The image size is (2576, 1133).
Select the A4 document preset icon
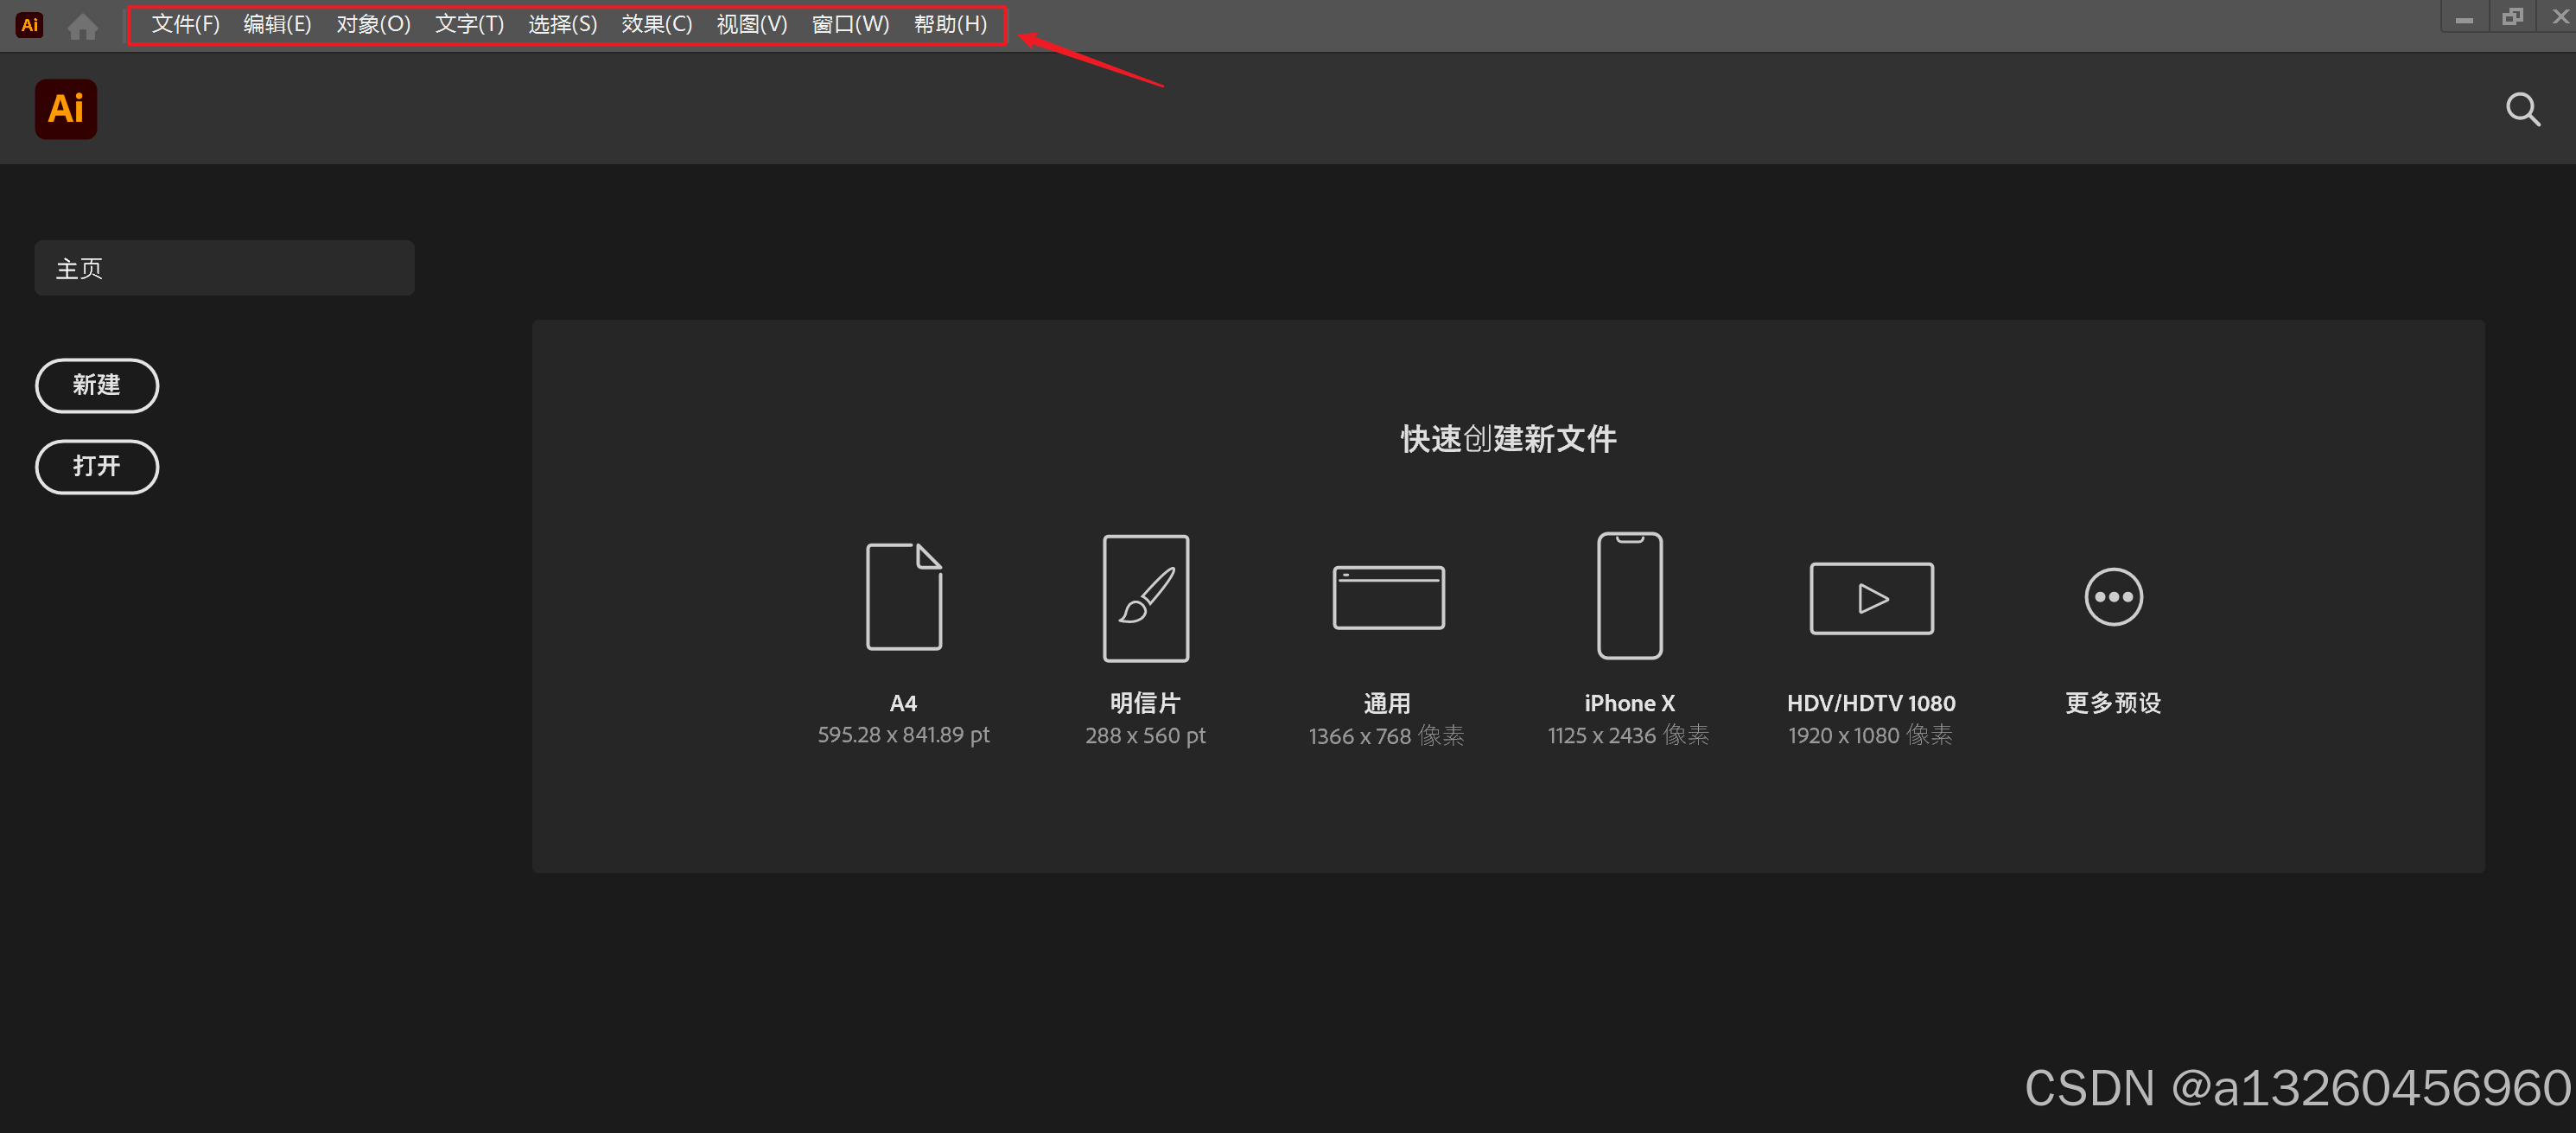903,597
